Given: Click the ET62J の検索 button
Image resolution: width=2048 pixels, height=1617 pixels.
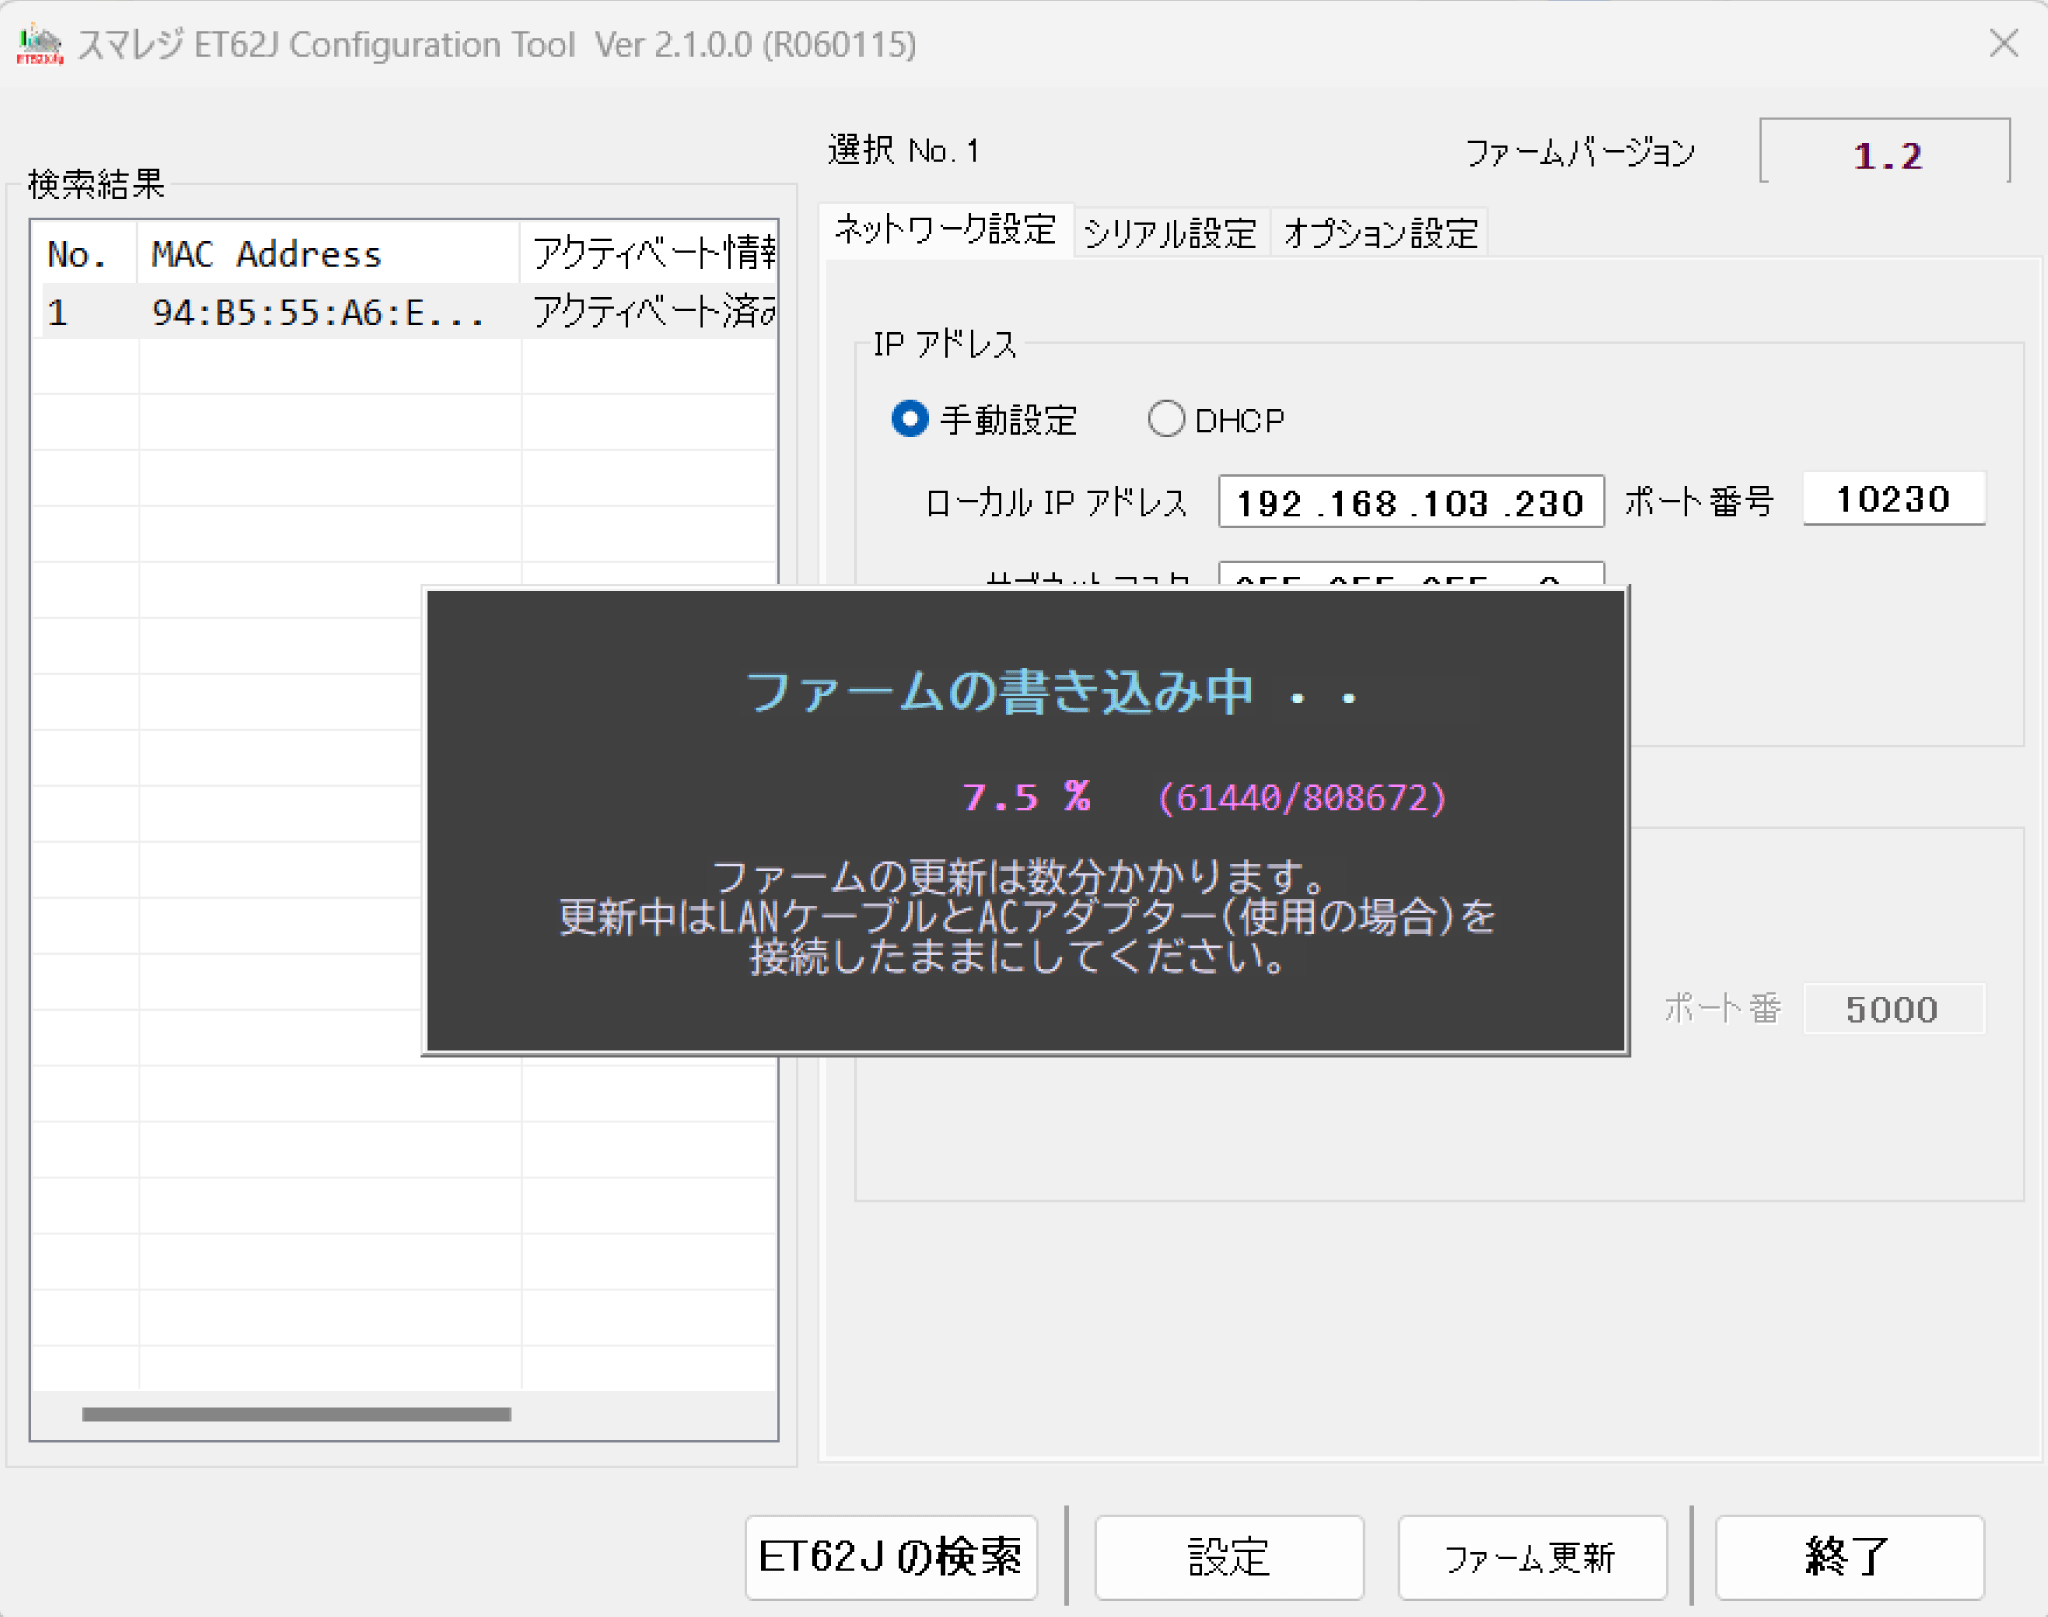Looking at the screenshot, I should 891,1557.
